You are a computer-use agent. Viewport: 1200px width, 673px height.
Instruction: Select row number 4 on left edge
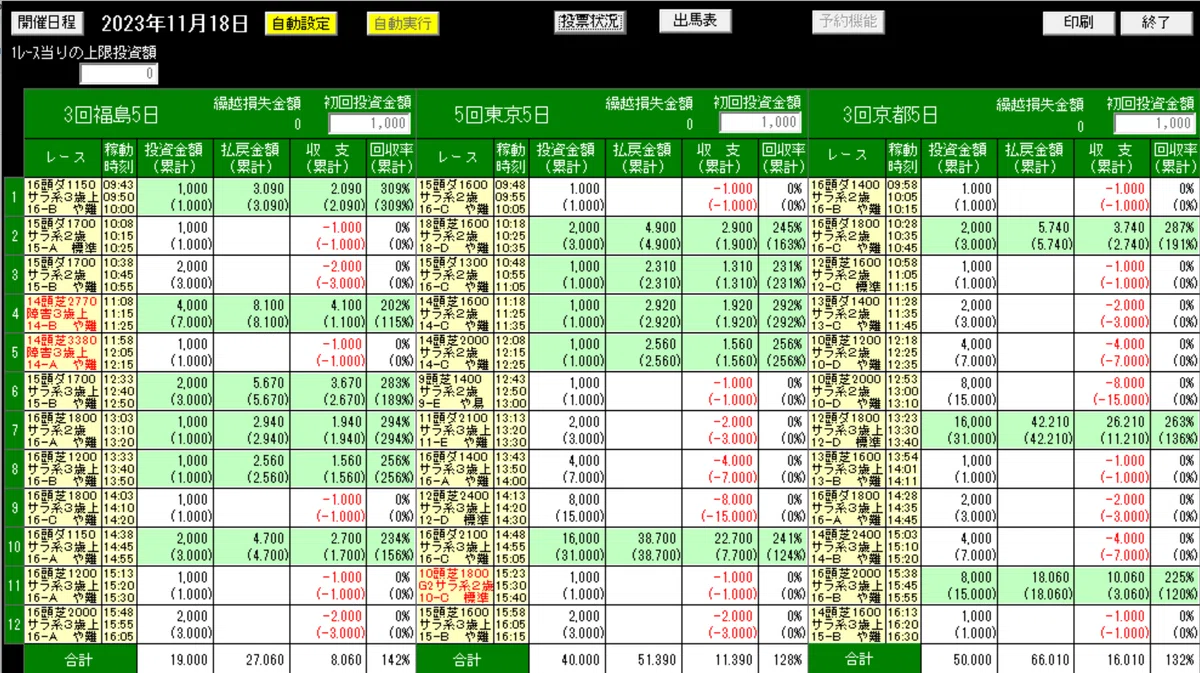coord(13,312)
